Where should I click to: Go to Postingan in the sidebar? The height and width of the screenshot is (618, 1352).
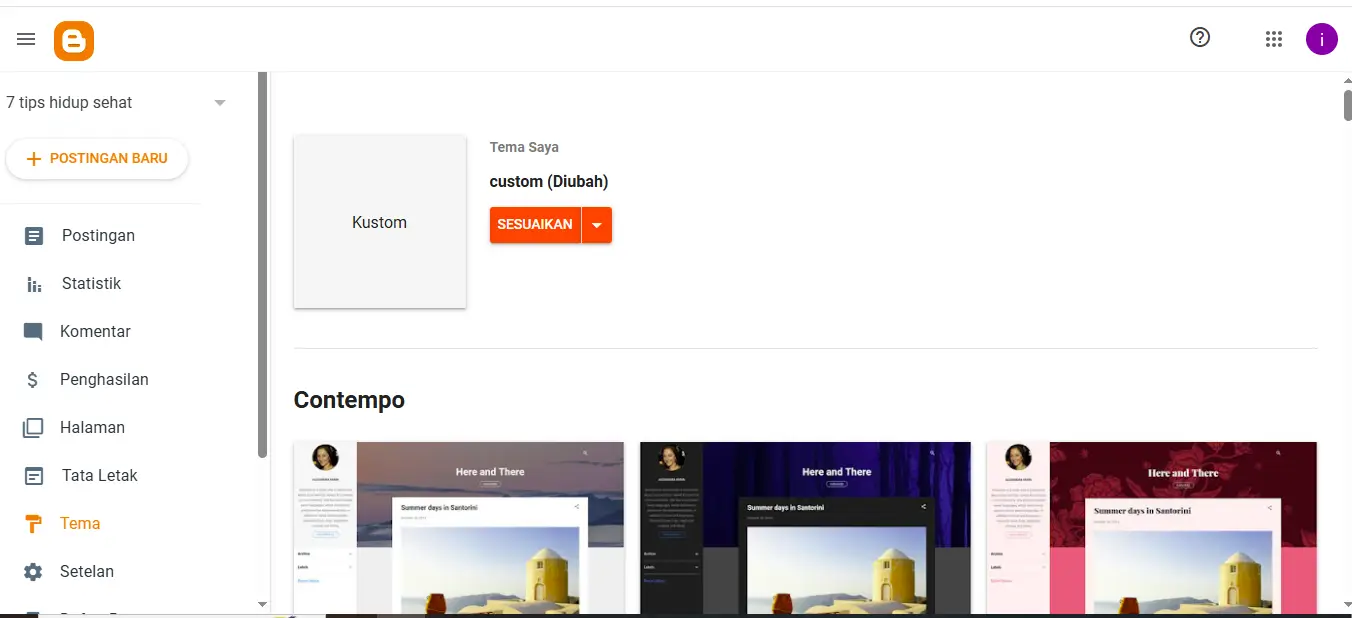click(98, 236)
